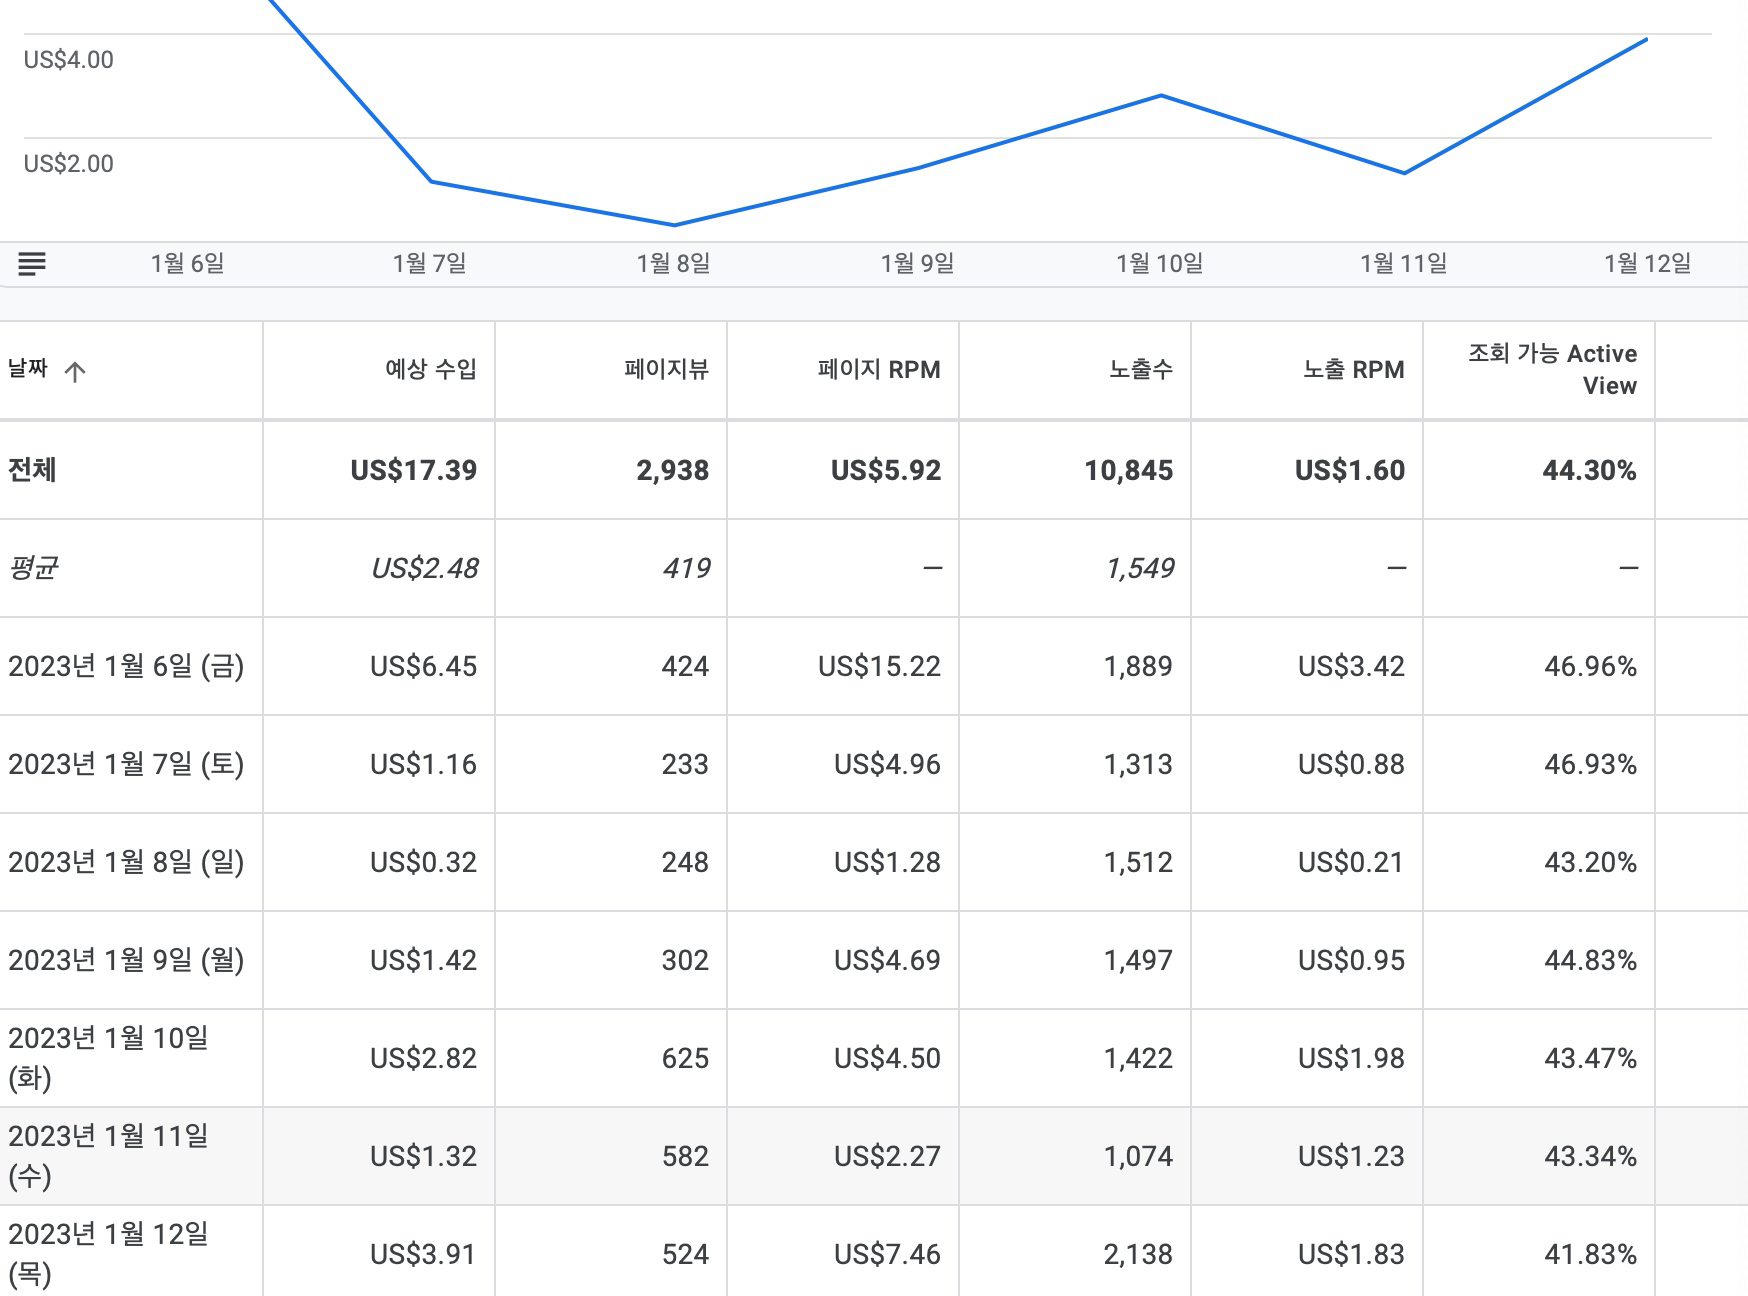Click total page views 2,938
The height and width of the screenshot is (1296, 1748).
pos(673,470)
